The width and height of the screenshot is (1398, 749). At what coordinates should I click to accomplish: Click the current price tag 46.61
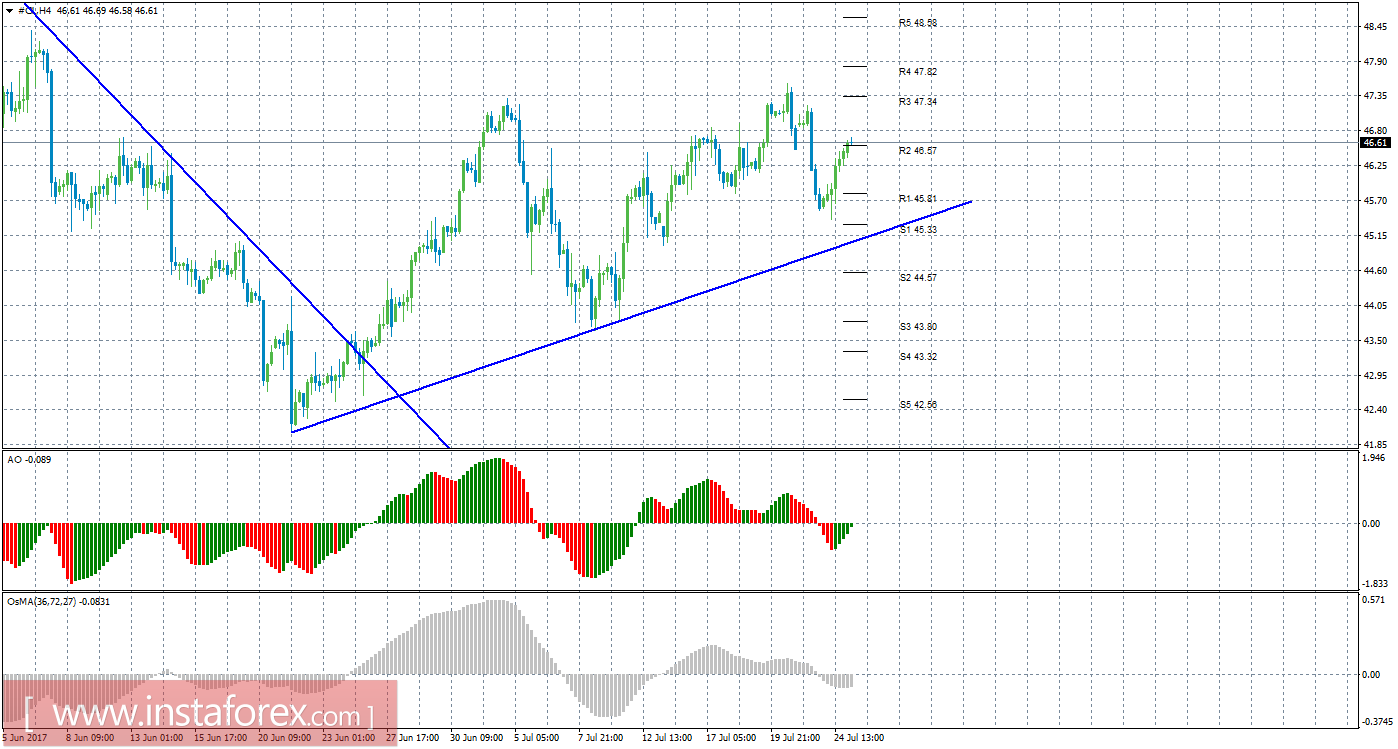[1375, 143]
